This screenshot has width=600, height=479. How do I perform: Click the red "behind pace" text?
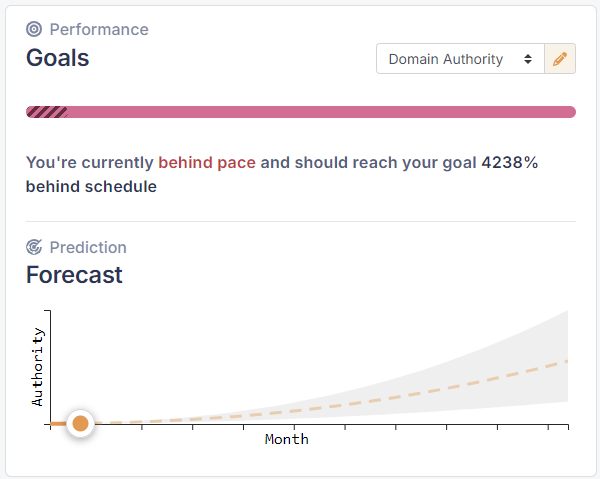(207, 162)
